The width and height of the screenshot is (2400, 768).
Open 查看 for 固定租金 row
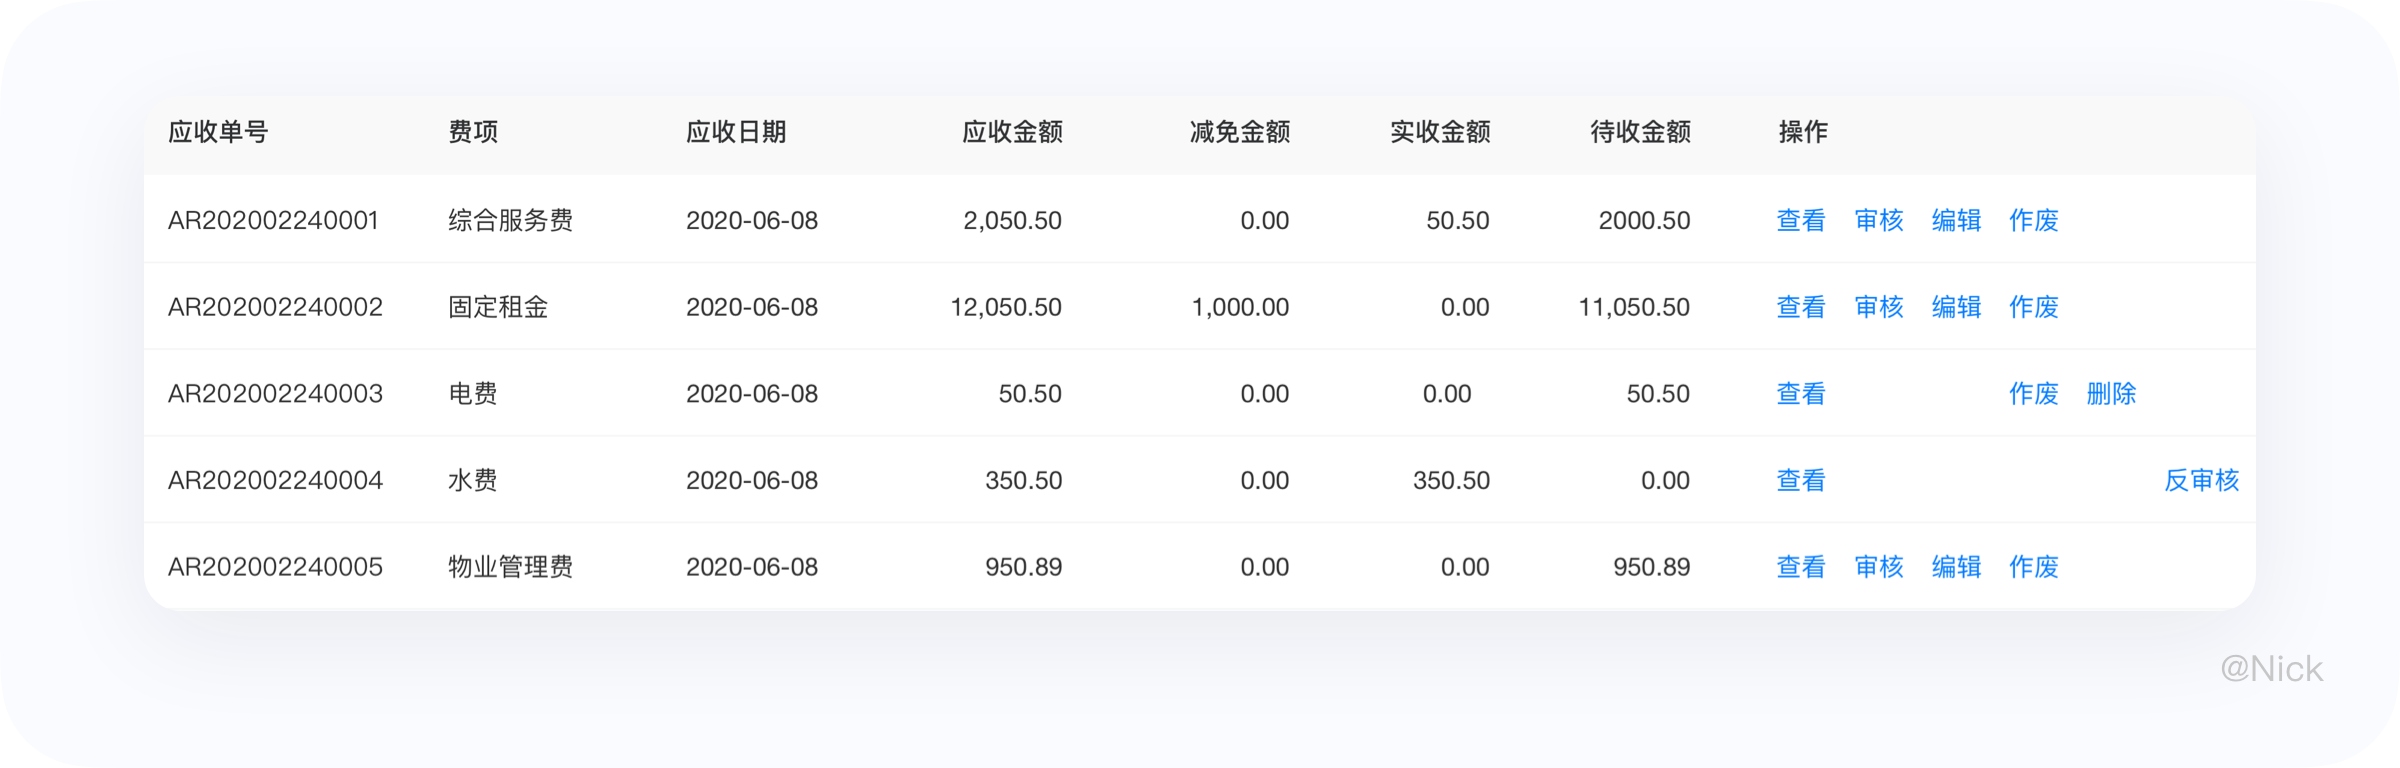tap(1801, 307)
